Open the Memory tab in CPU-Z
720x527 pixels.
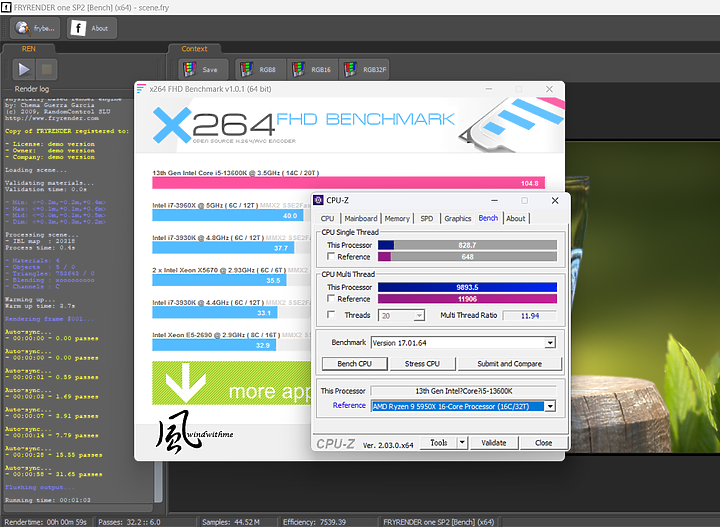[x=397, y=219]
